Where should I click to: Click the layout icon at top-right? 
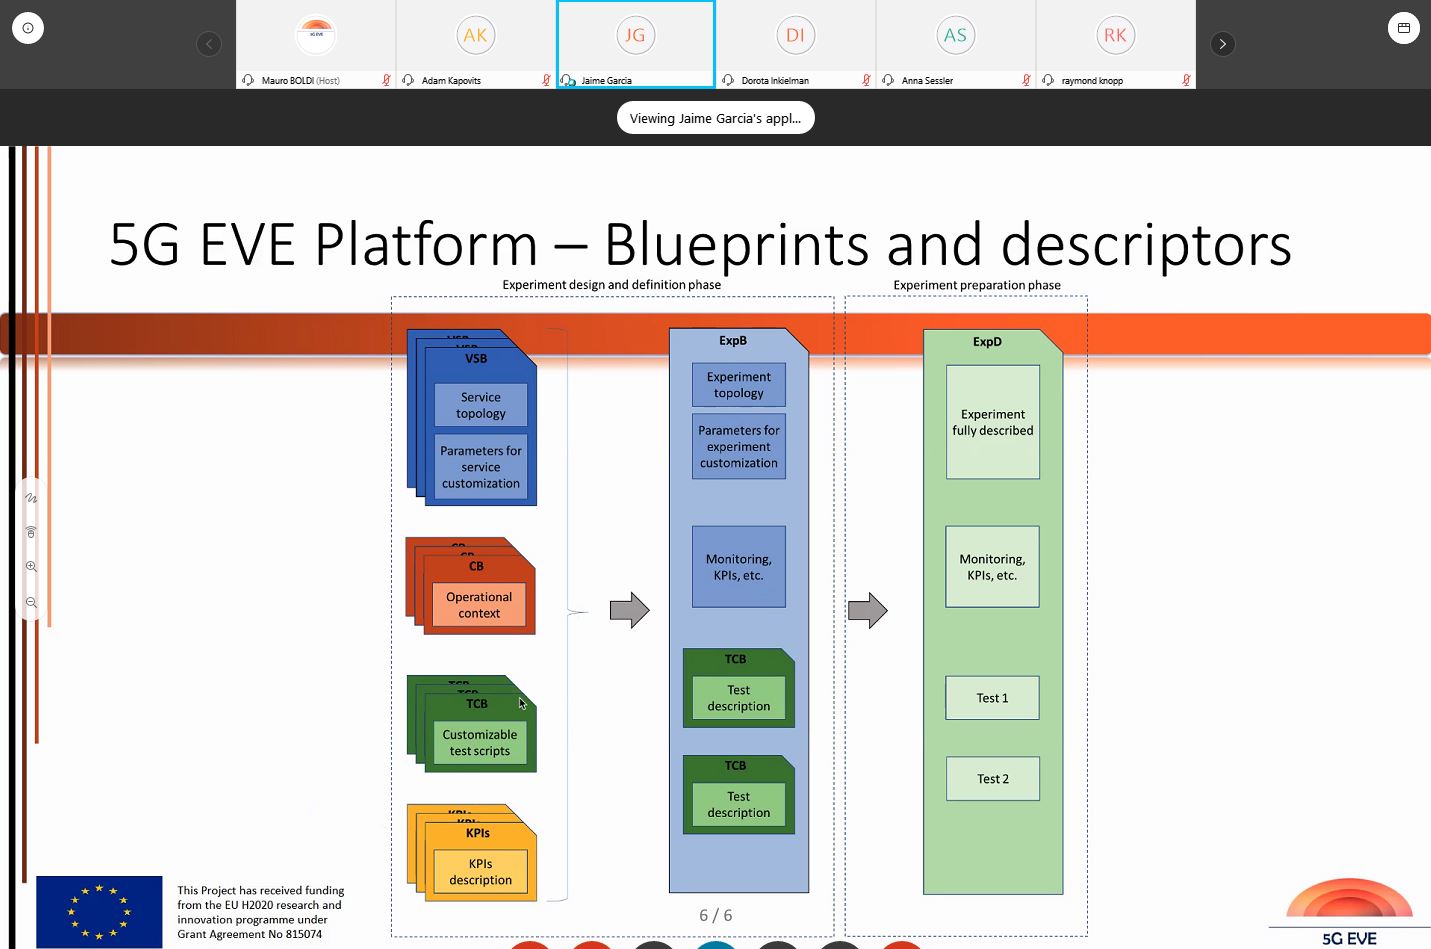point(1403,28)
